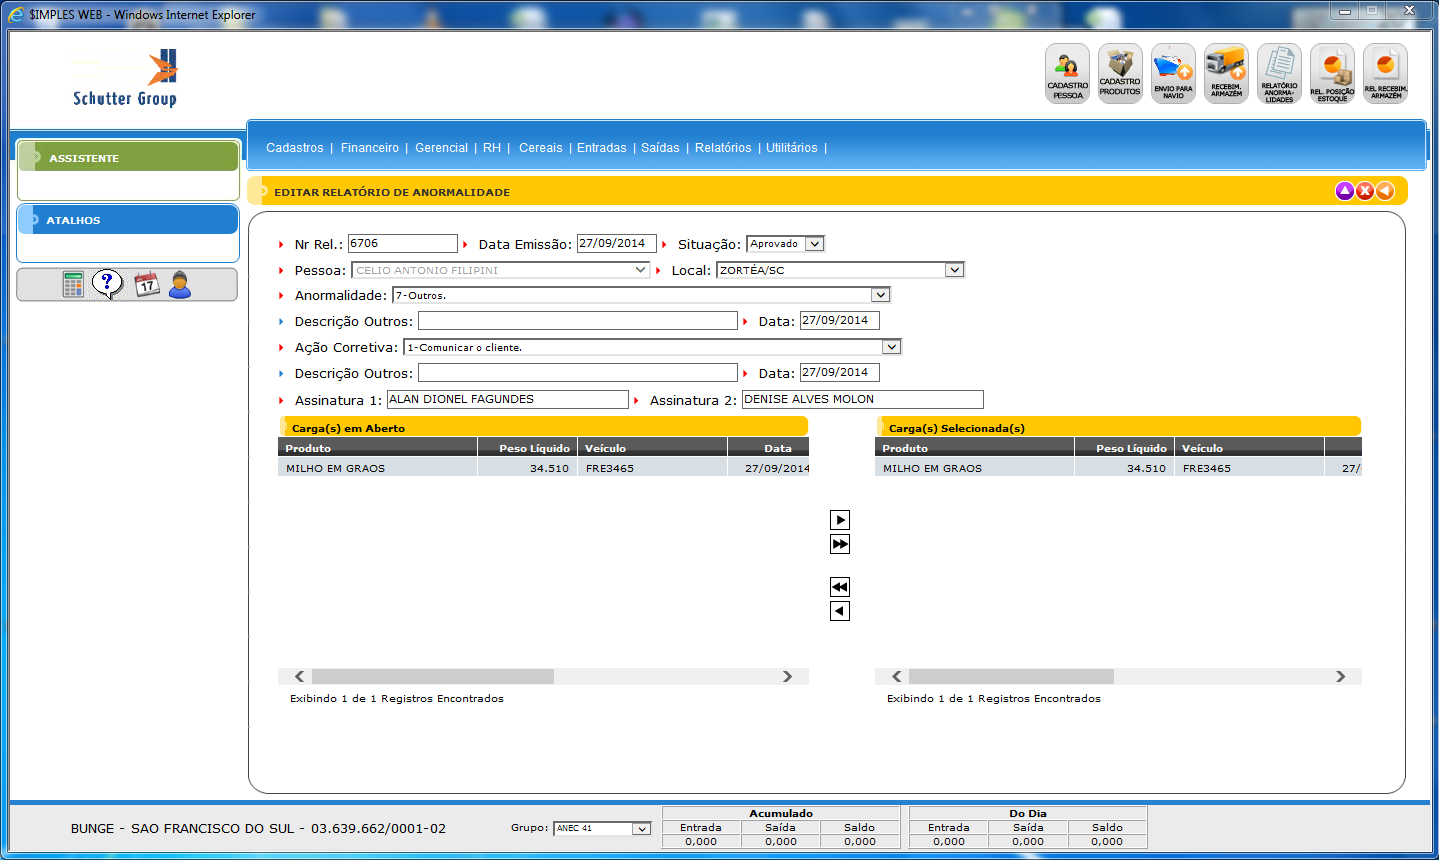The height and width of the screenshot is (860, 1439).
Task: Open the Cereais menu
Action: [x=540, y=148]
